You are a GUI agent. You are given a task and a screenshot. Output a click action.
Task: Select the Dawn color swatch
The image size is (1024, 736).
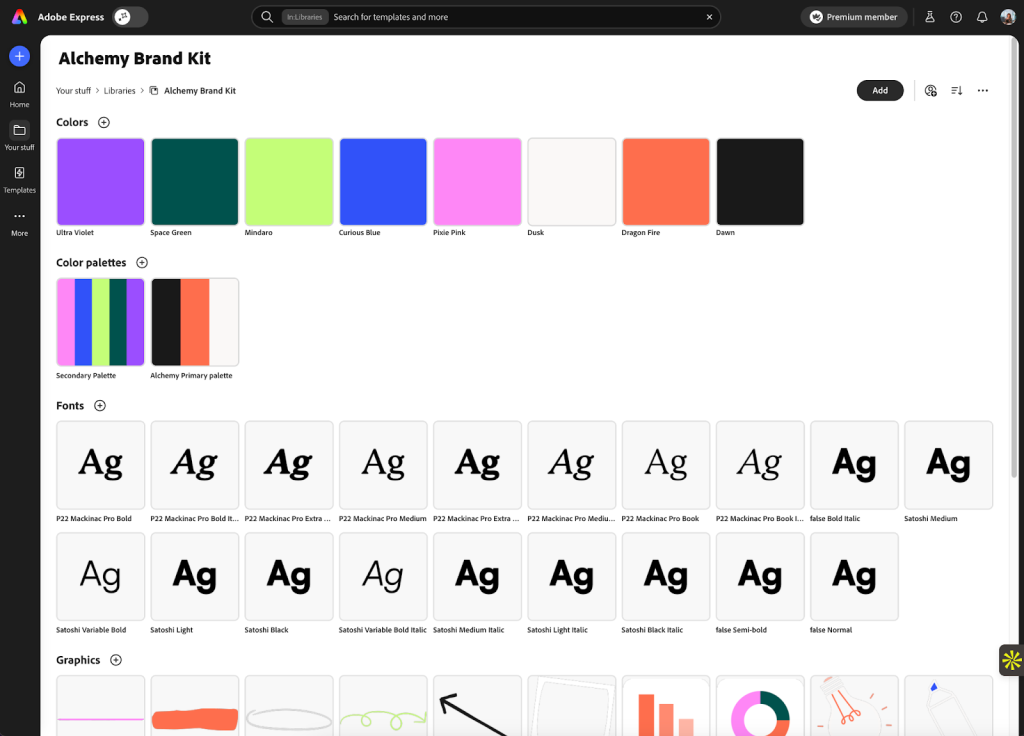(x=760, y=182)
